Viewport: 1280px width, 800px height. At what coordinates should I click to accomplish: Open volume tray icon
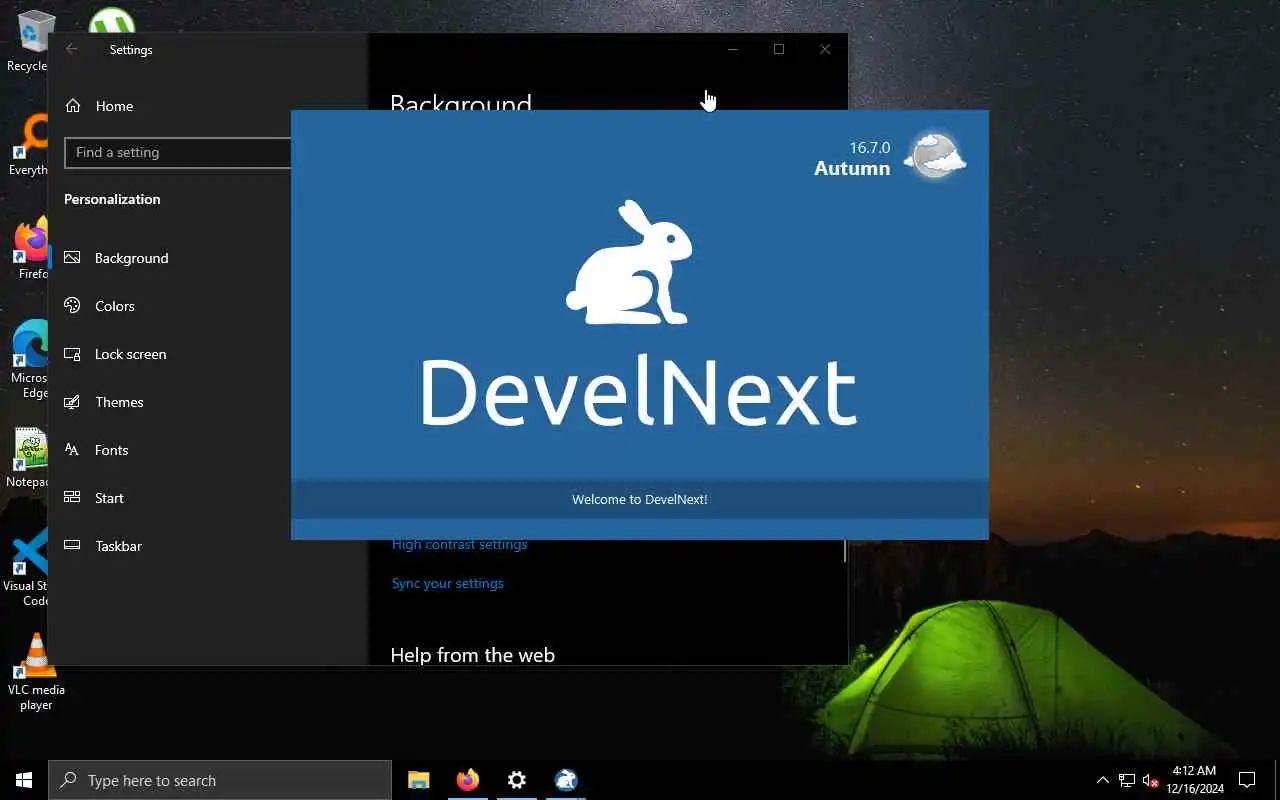coord(1150,780)
